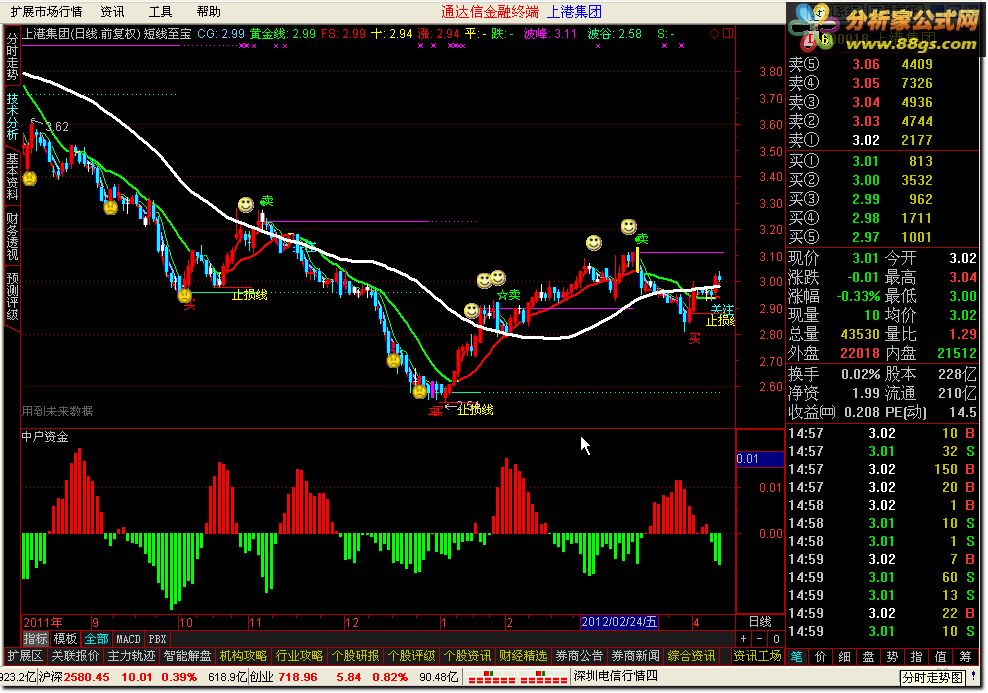
Task: Open 智能解盘 in the bottom bar
Action: pyautogui.click(x=187, y=656)
